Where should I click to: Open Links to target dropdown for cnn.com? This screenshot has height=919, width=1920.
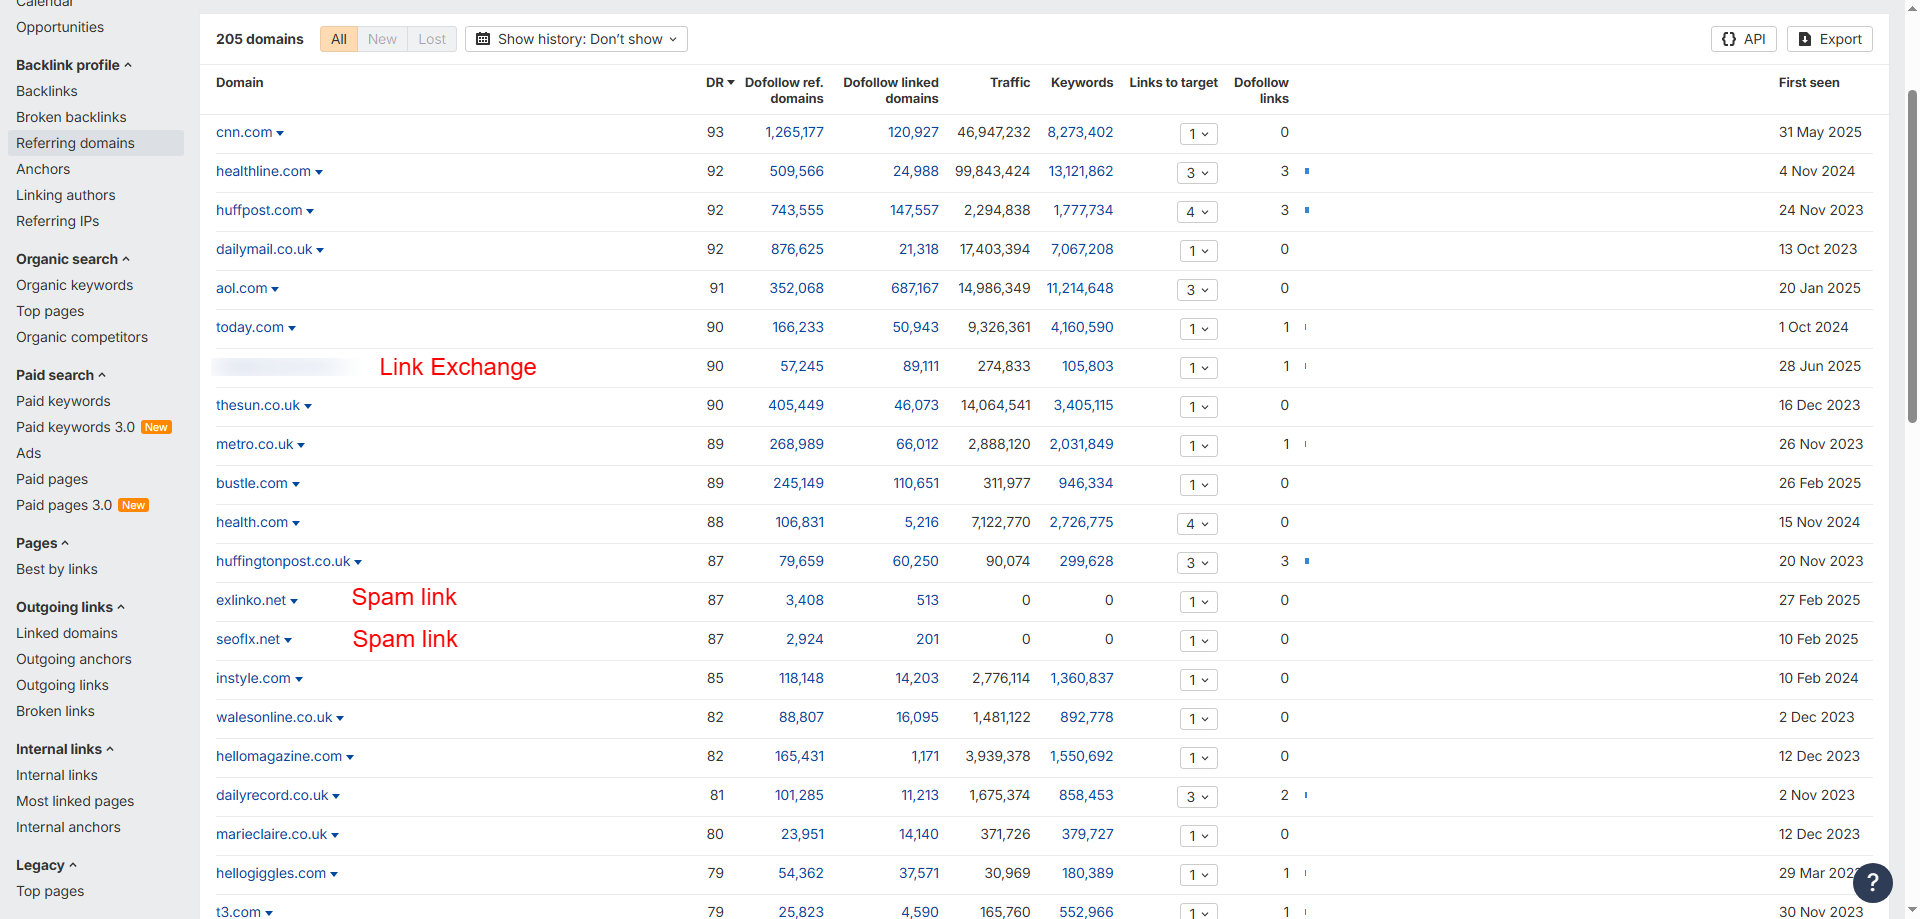click(1198, 134)
